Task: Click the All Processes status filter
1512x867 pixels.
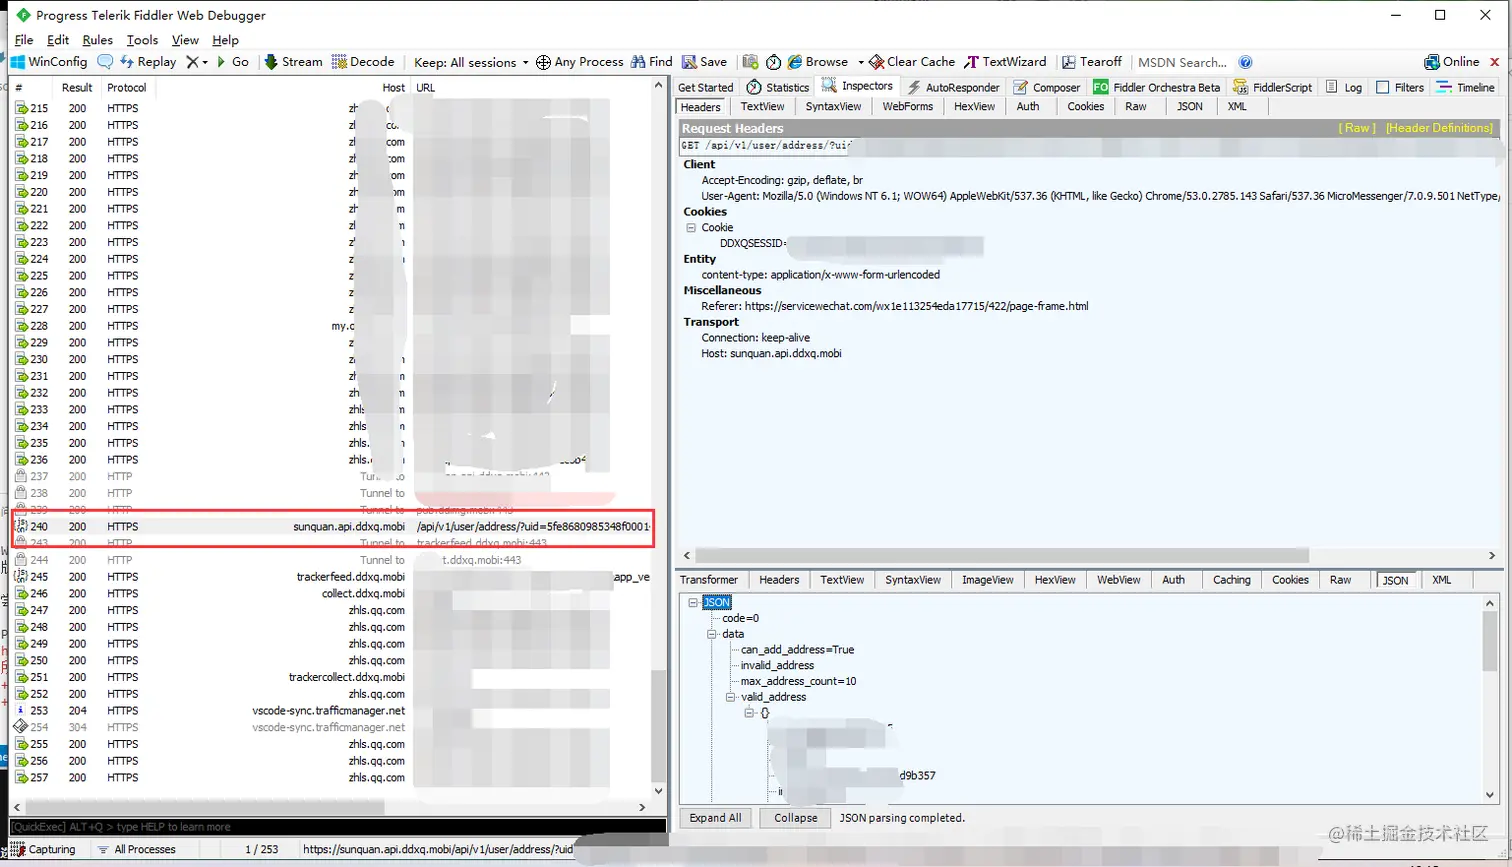Action: coord(137,849)
